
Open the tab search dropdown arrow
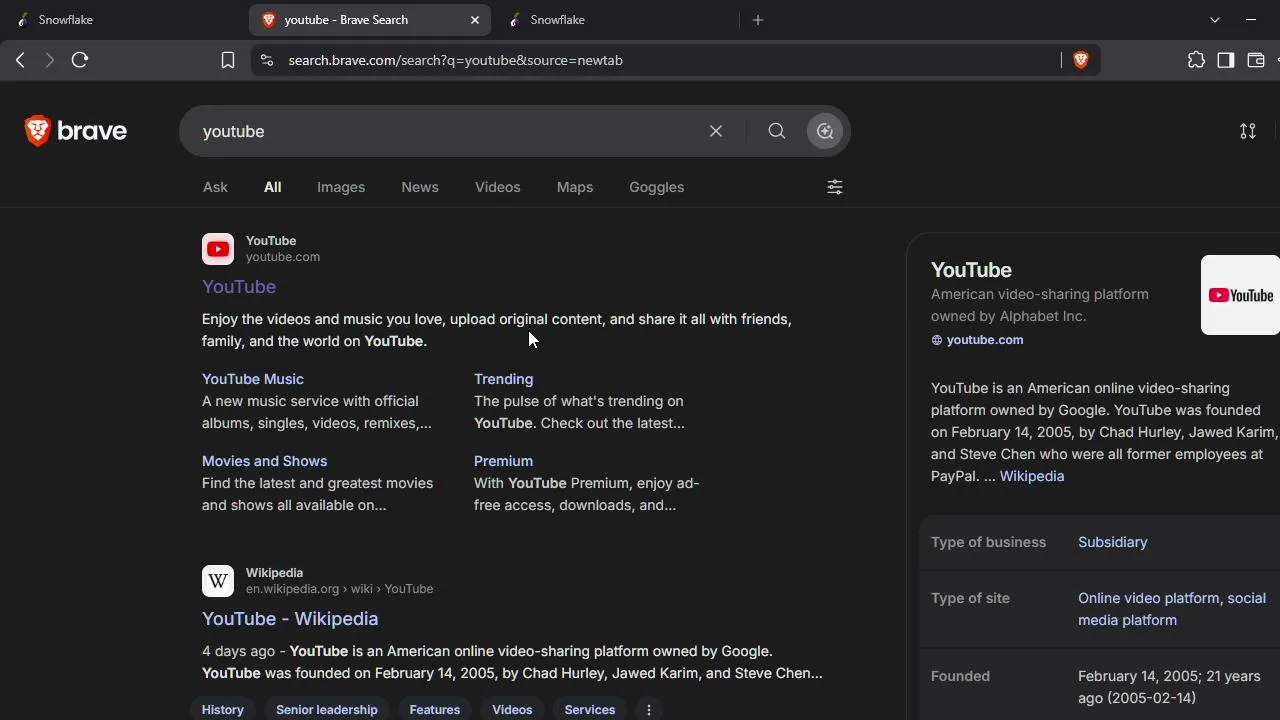[1215, 20]
